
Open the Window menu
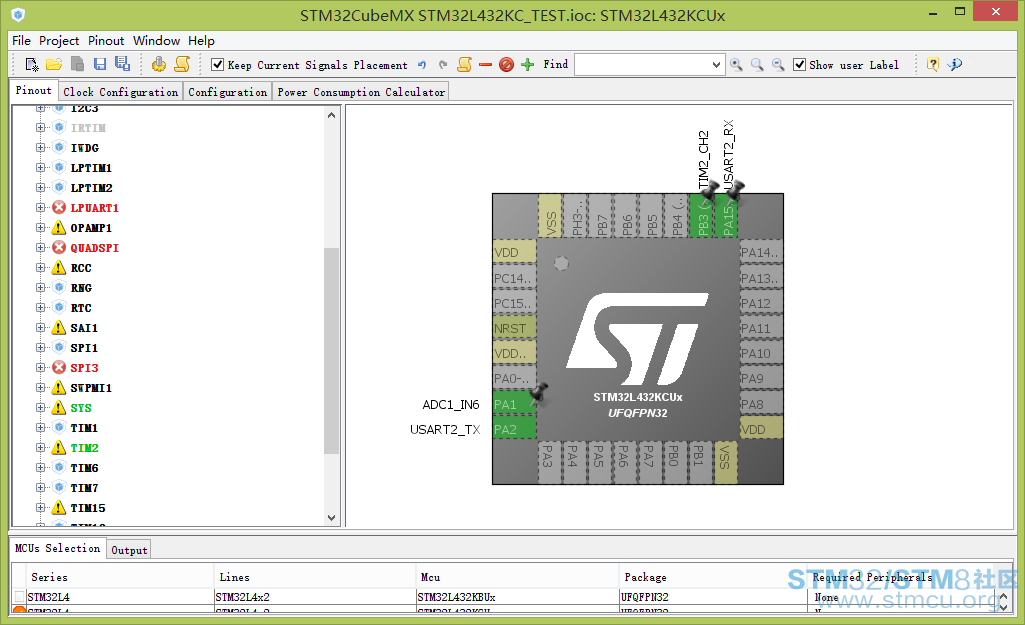click(156, 41)
